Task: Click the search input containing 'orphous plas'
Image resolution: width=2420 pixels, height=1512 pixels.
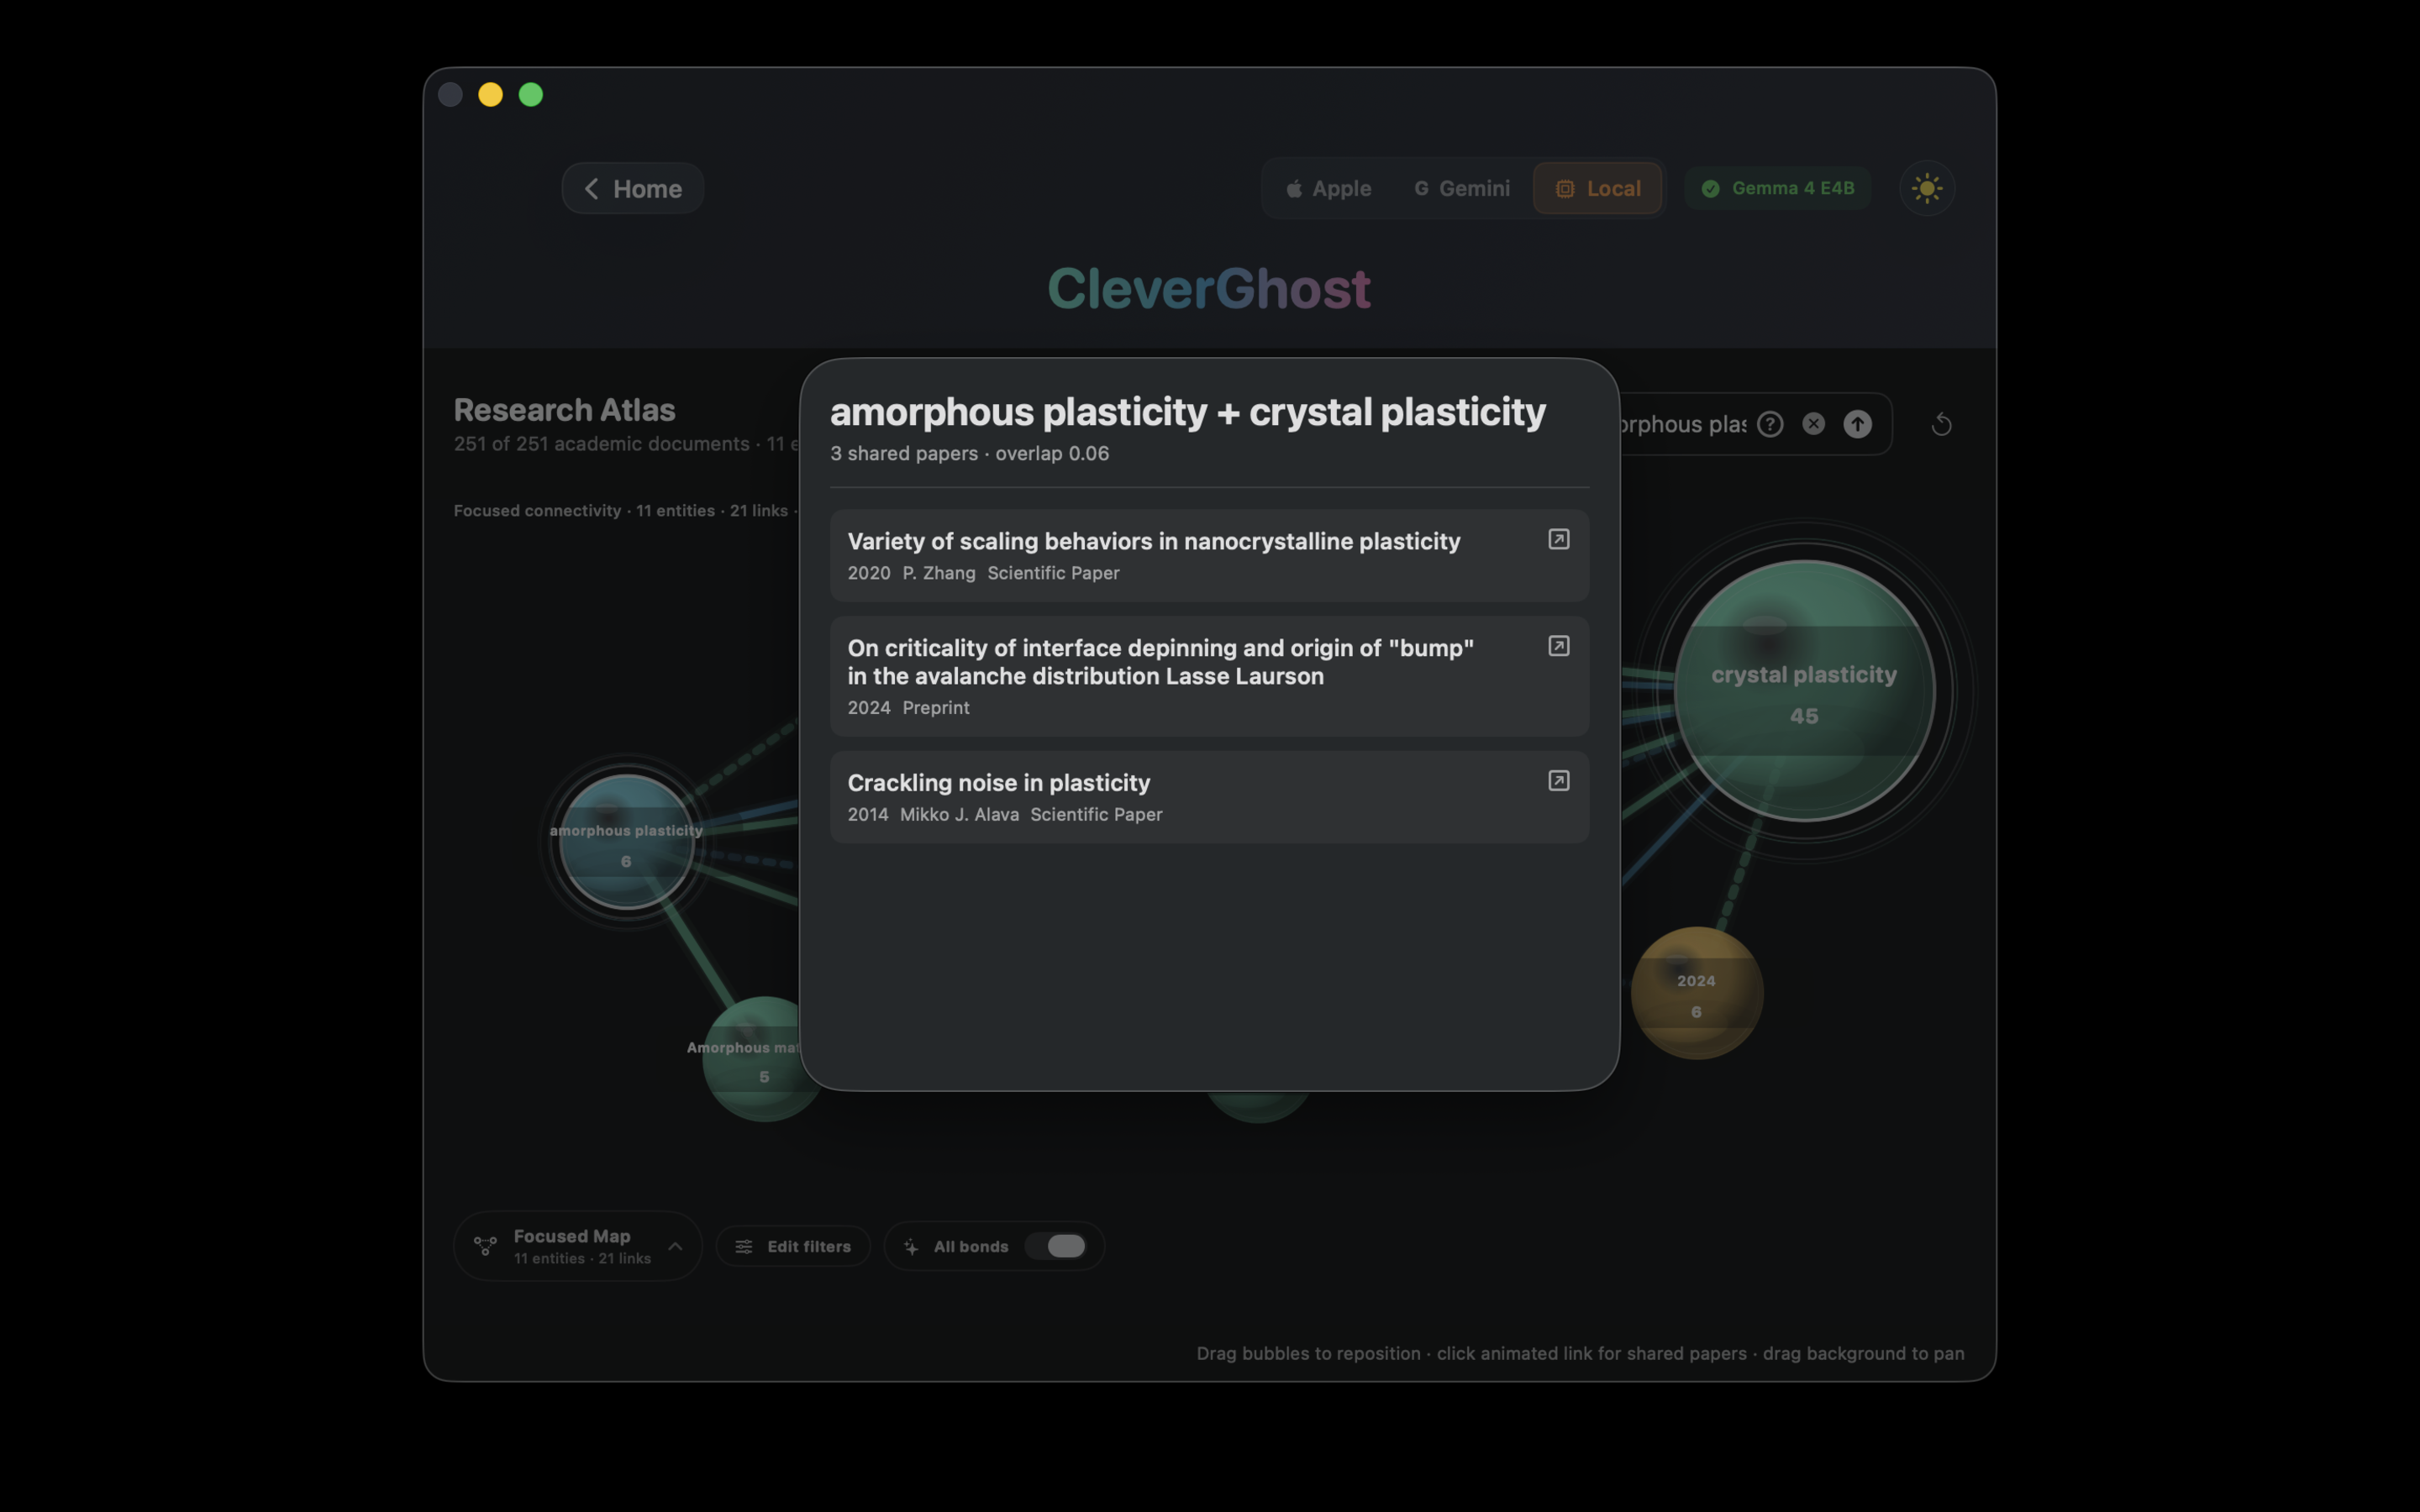Action: [x=1683, y=424]
